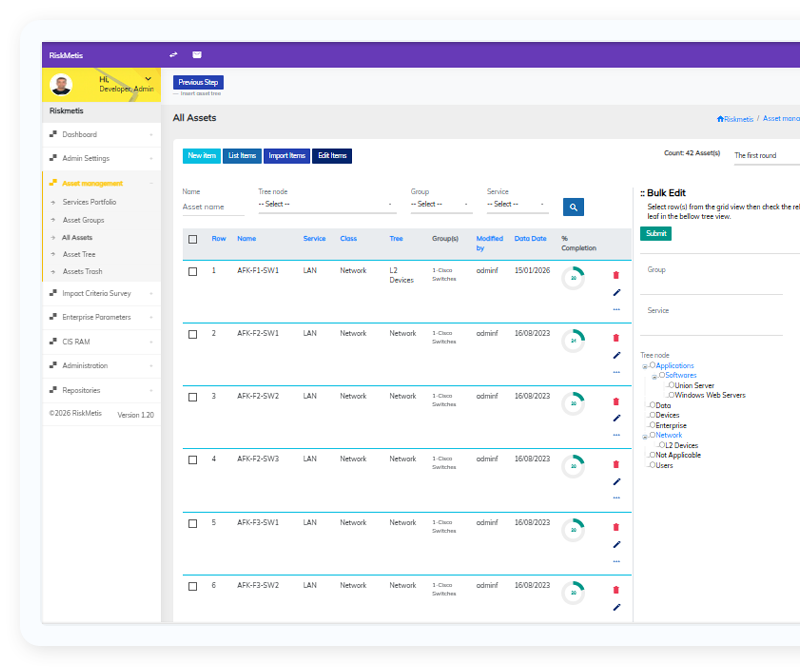
Task: Open the Tree node filter dropdown
Action: (327, 204)
